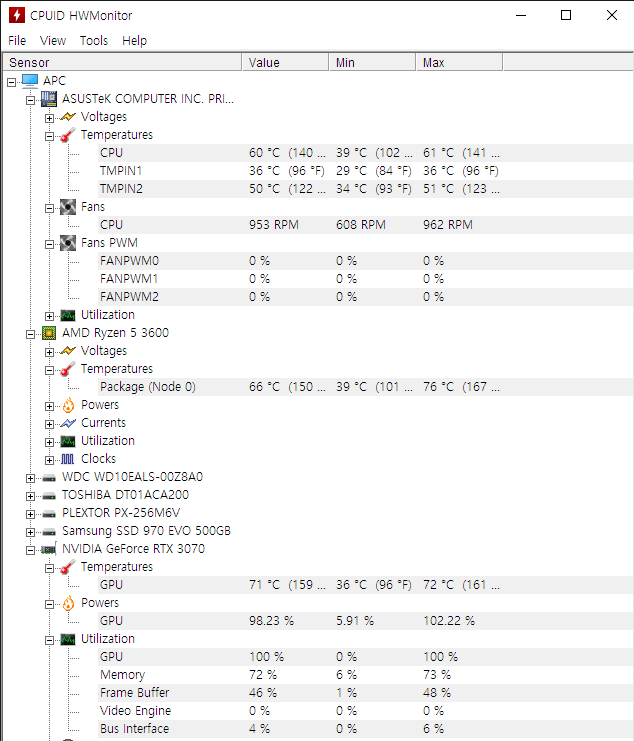This screenshot has width=634, height=741.
Task: Click the motherboard Temperatures thermometer icon
Action: point(68,135)
